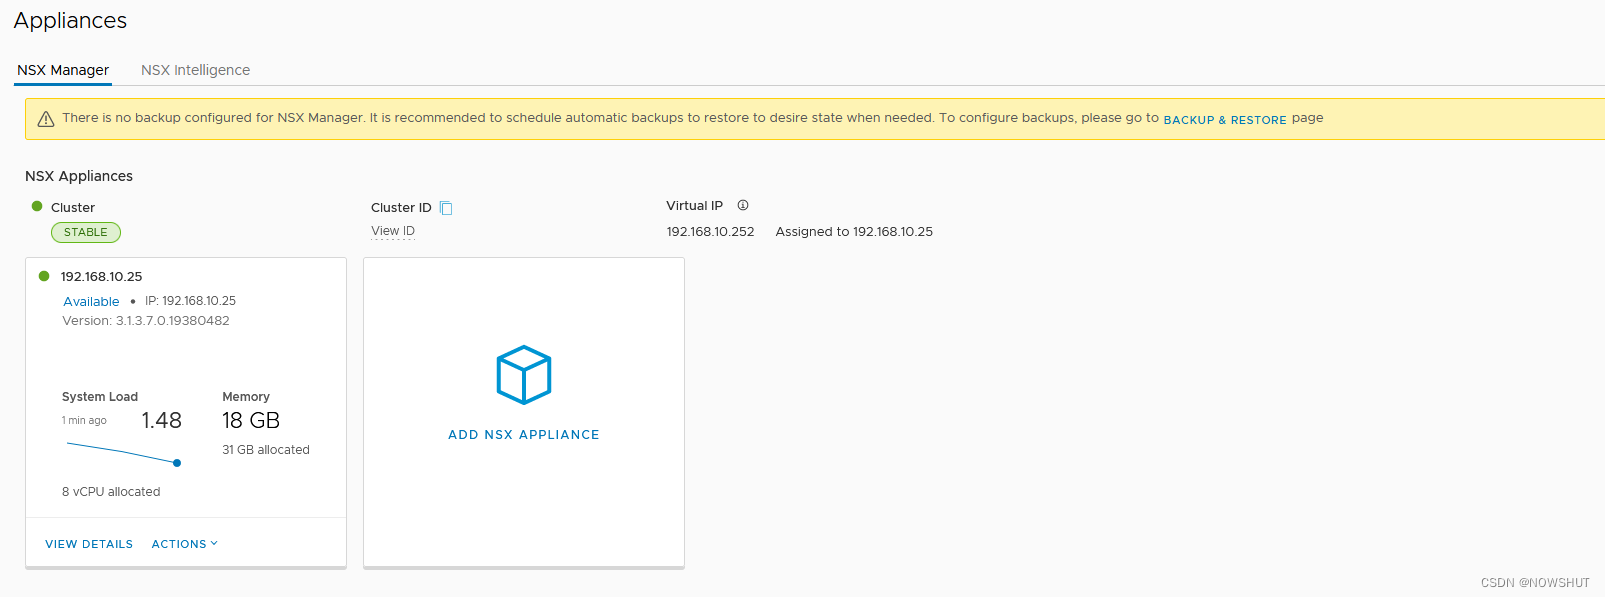Open VIEW DETAILS for 192.168.10.25
This screenshot has width=1605, height=597.
coord(89,544)
